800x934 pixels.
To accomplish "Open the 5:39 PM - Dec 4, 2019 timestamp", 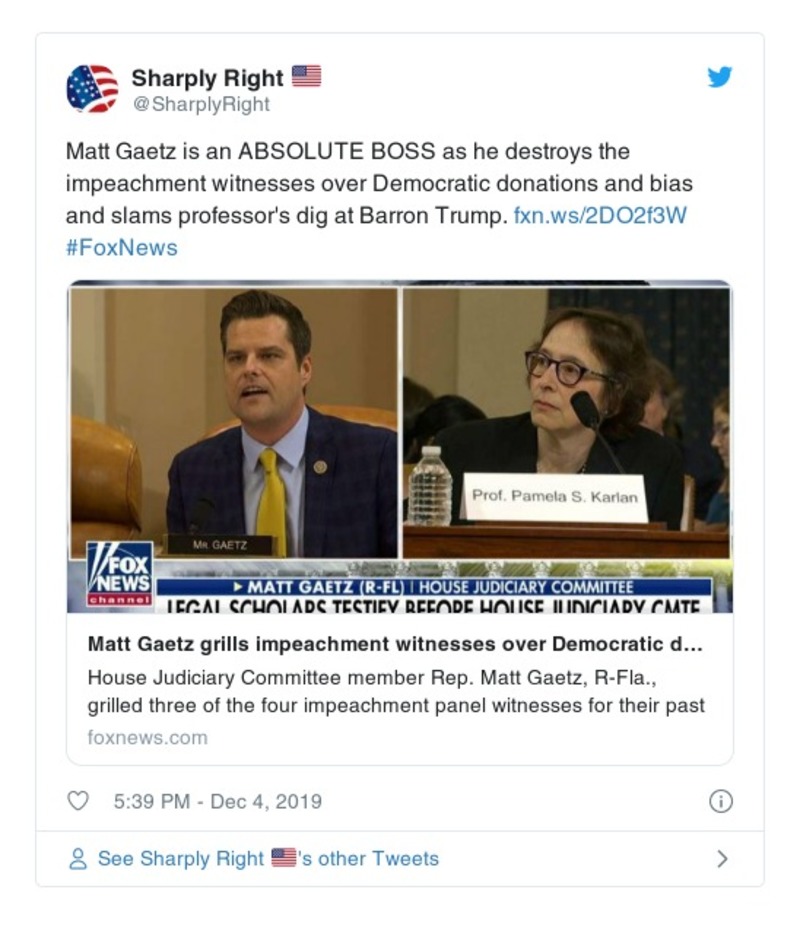I will tap(217, 801).
